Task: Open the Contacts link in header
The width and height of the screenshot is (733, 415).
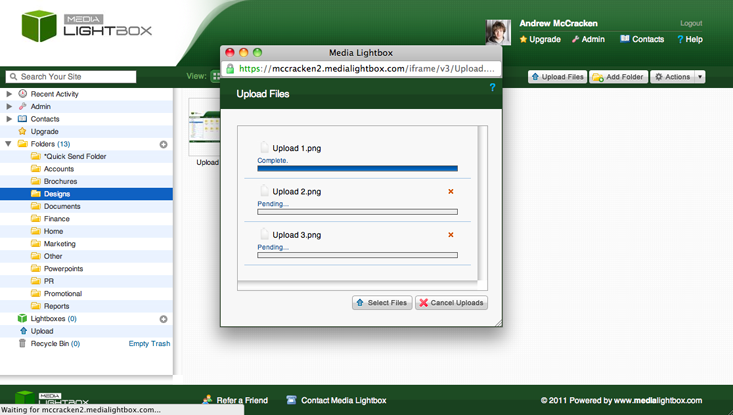Action: point(641,39)
